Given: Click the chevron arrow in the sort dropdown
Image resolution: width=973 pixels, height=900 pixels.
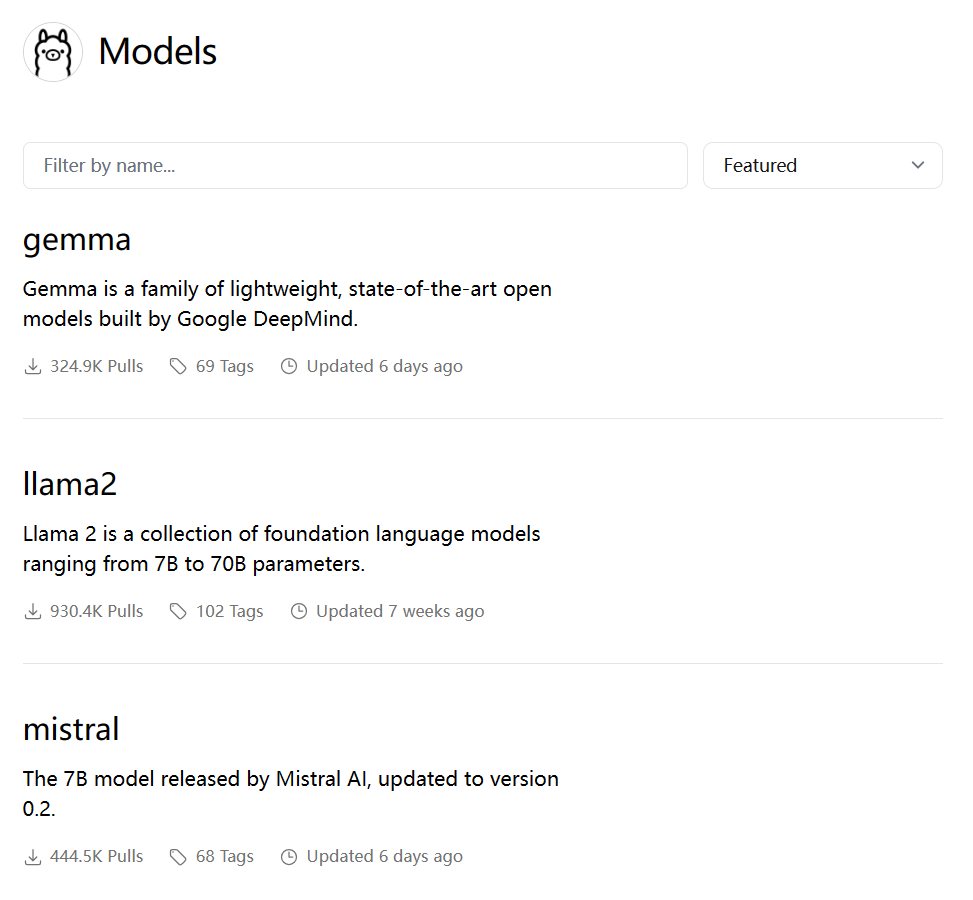Looking at the screenshot, I should point(918,166).
